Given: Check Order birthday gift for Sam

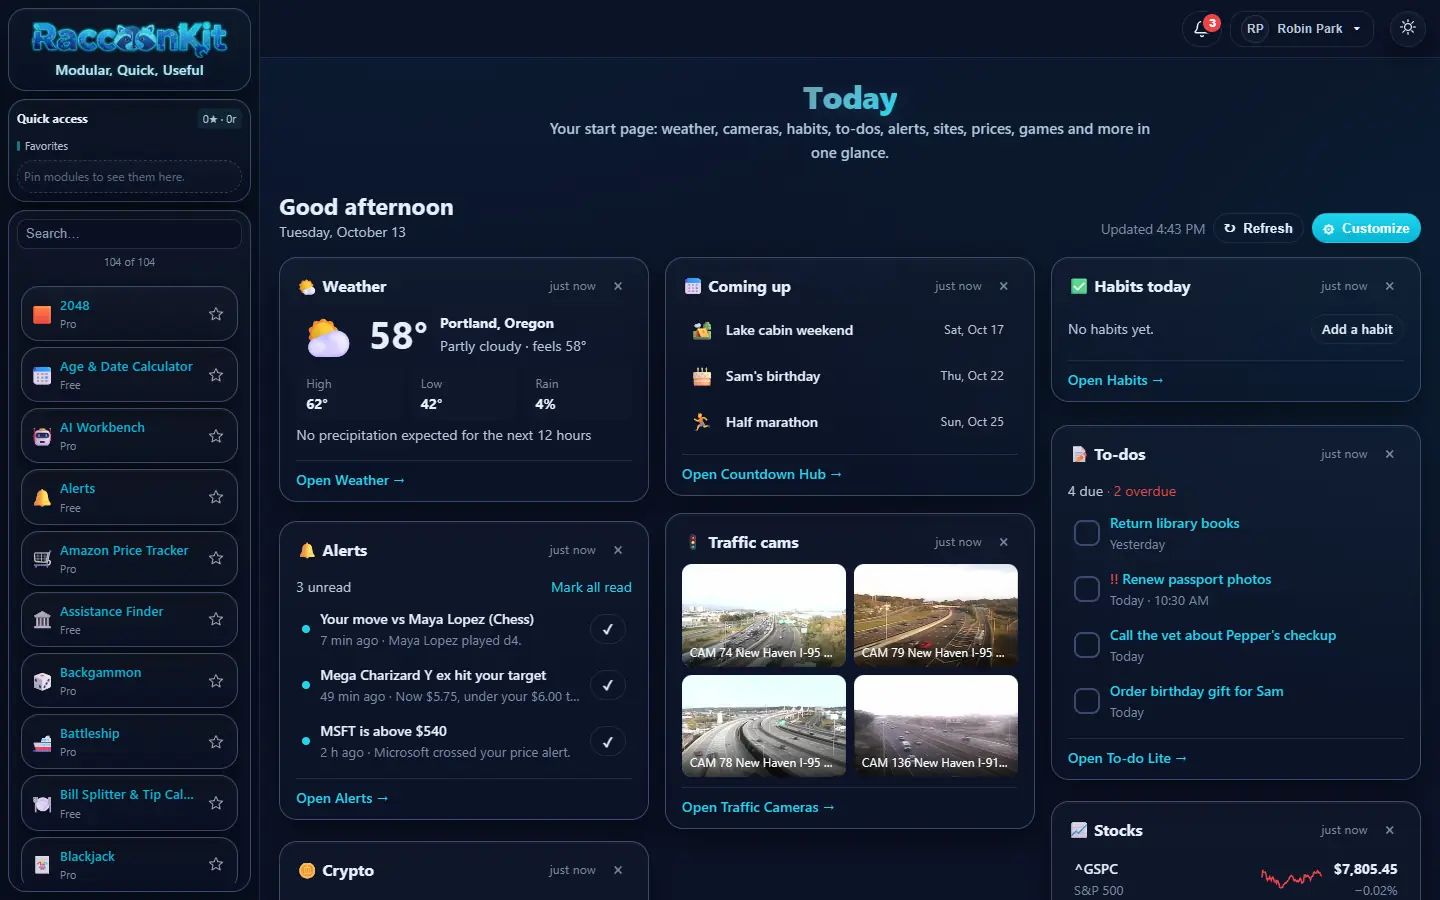Looking at the screenshot, I should [1087, 701].
